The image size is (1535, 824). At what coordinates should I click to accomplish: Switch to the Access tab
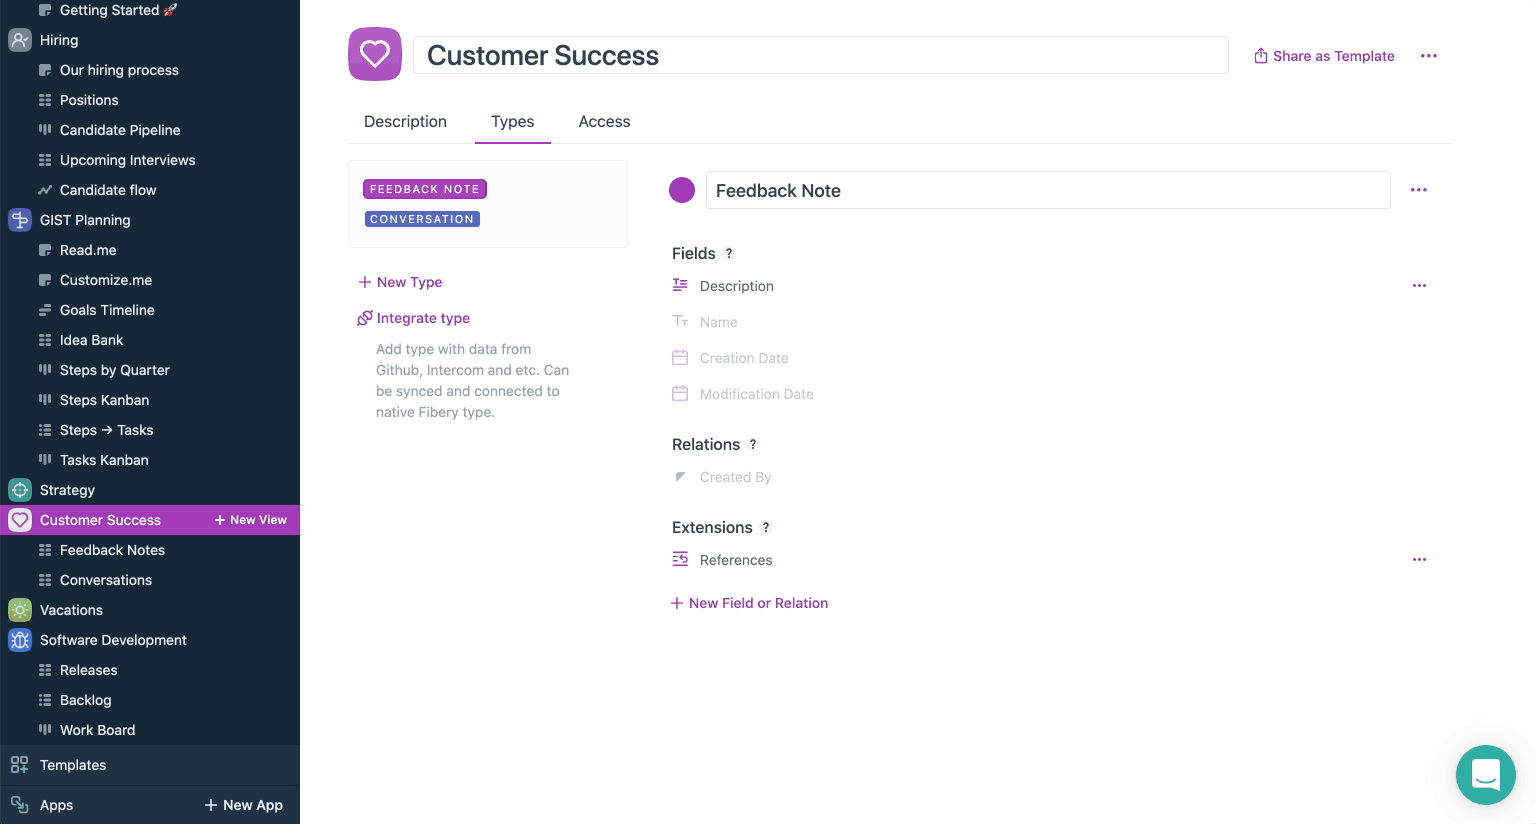(604, 121)
